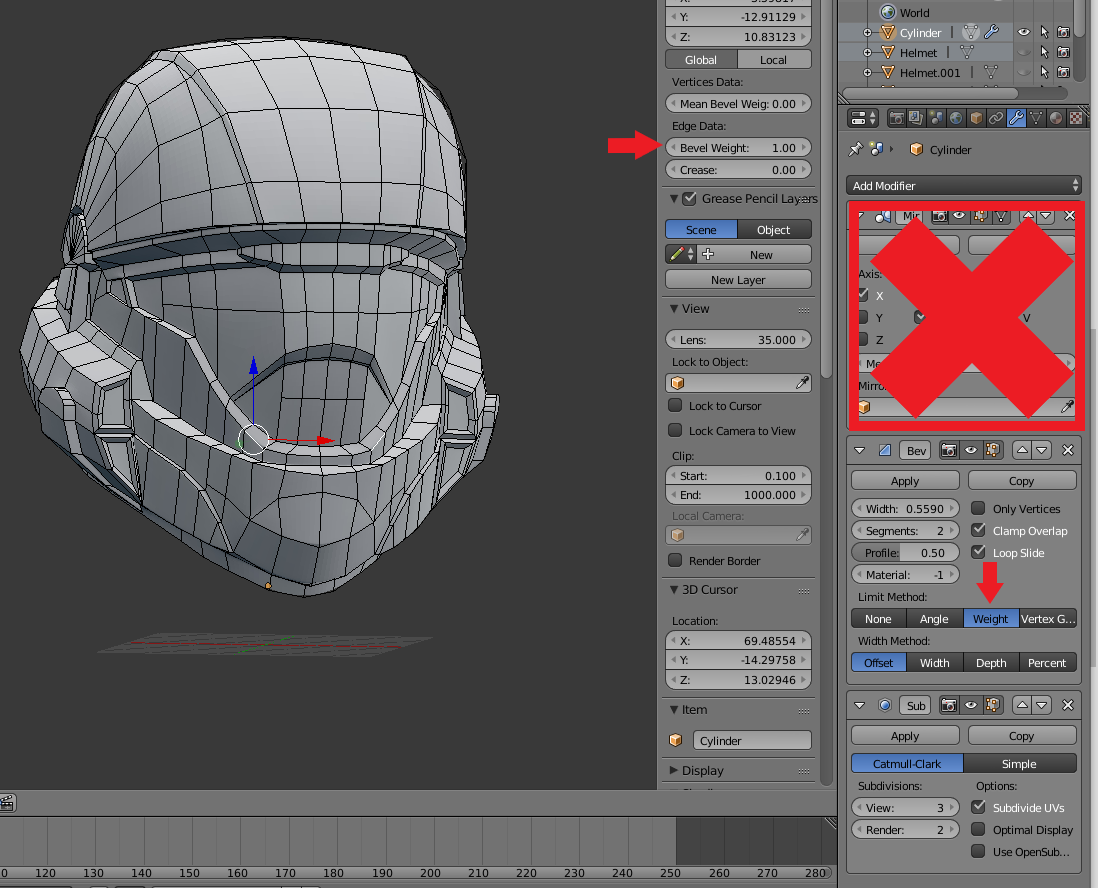The image size is (1098, 888).
Task: Expand the Helmet.001 tree node
Action: click(x=867, y=72)
